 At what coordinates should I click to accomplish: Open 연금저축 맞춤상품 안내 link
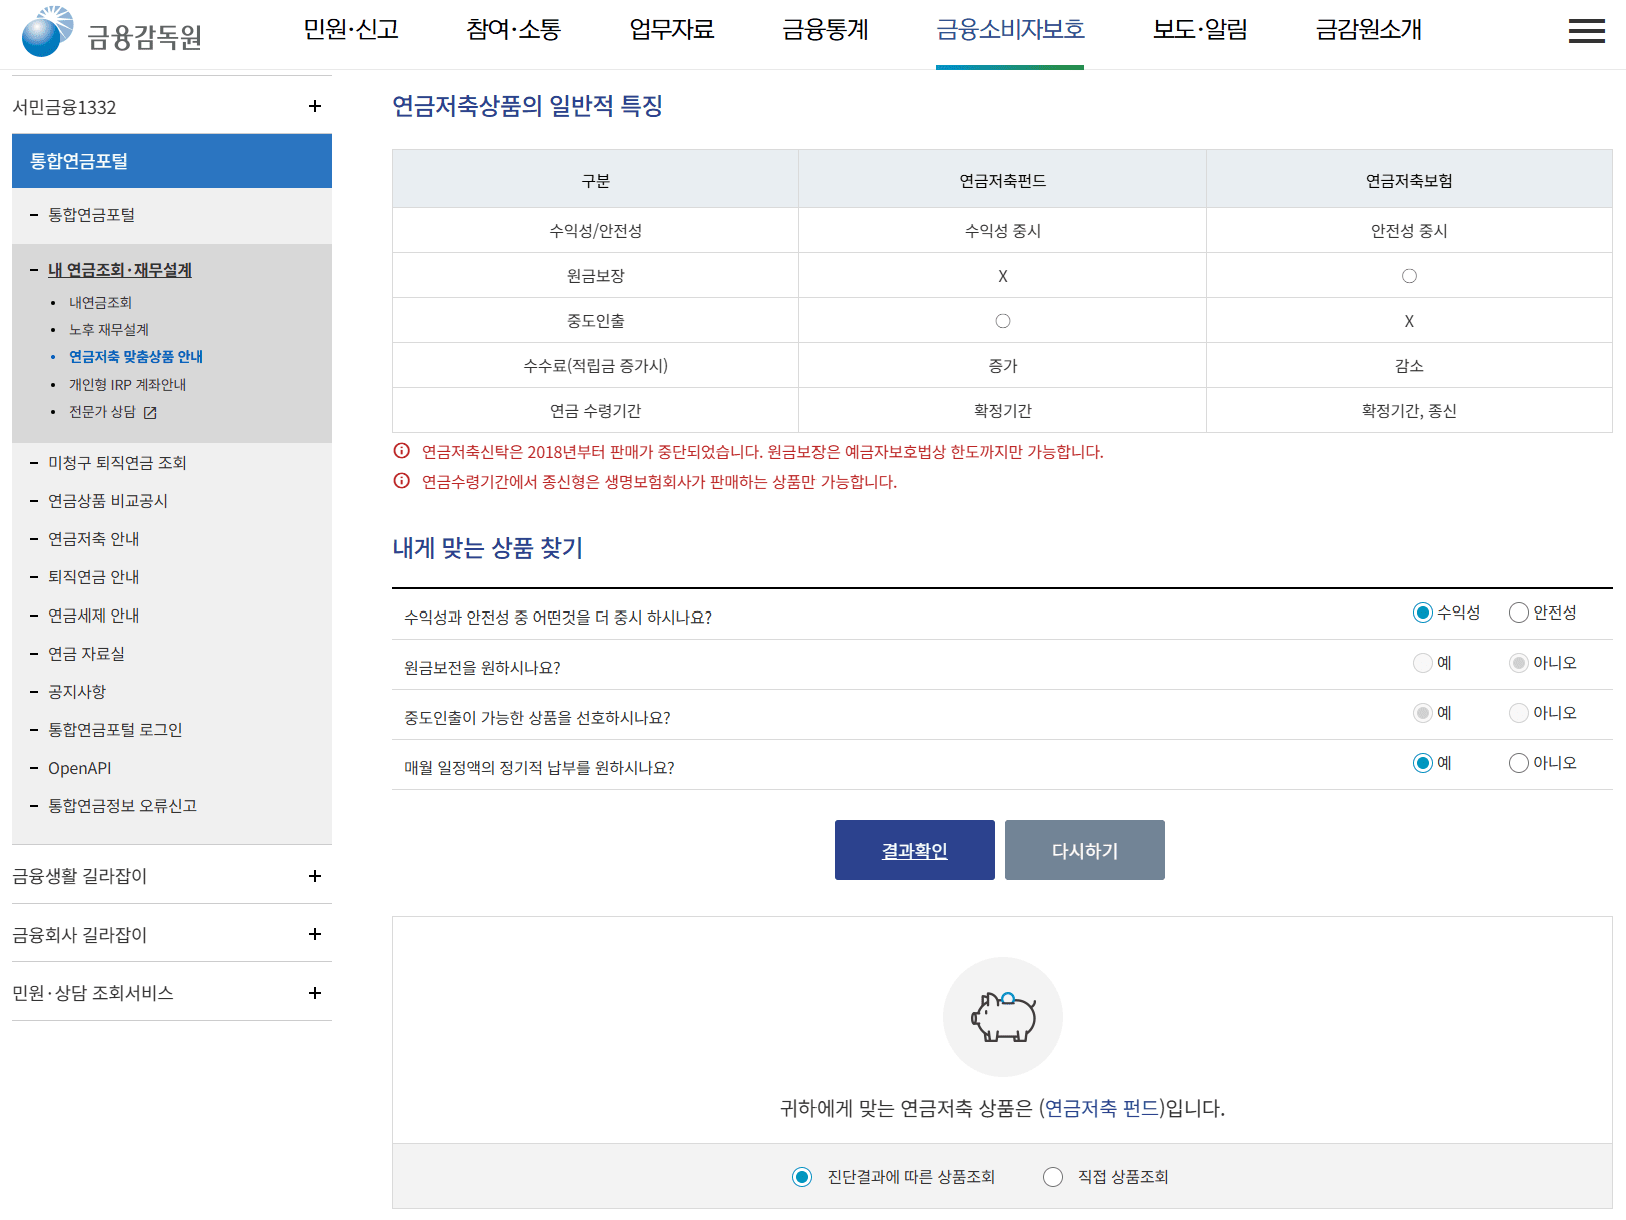[136, 357]
